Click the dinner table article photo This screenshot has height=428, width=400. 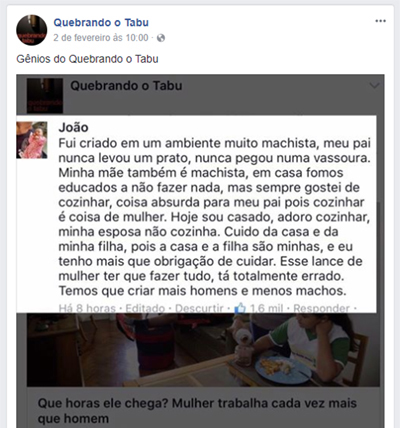click(203, 350)
